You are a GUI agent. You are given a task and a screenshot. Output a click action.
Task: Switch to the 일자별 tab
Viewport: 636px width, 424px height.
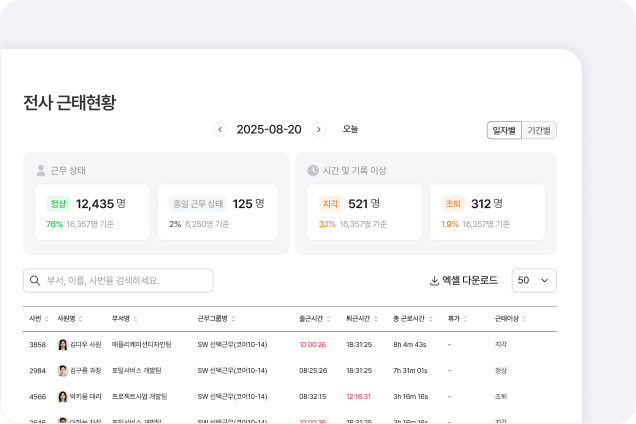point(504,130)
